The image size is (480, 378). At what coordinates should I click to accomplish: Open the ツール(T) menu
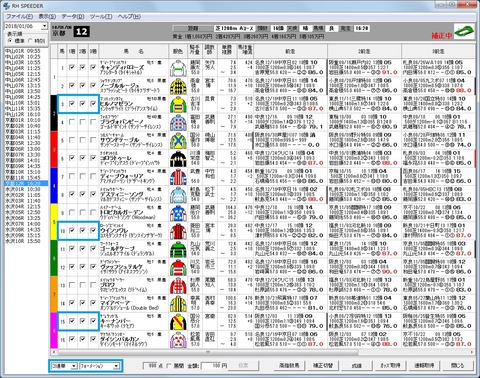101,16
